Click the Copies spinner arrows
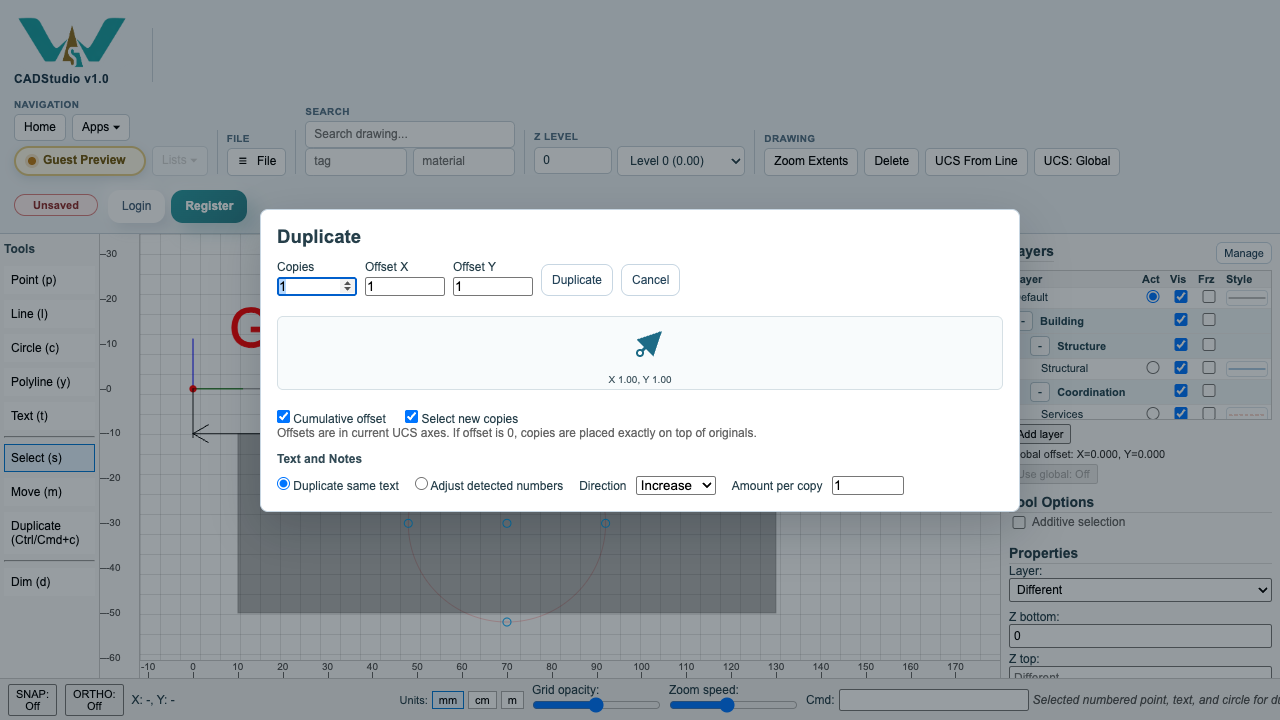Screen dimensions: 1280x720 (347, 286)
